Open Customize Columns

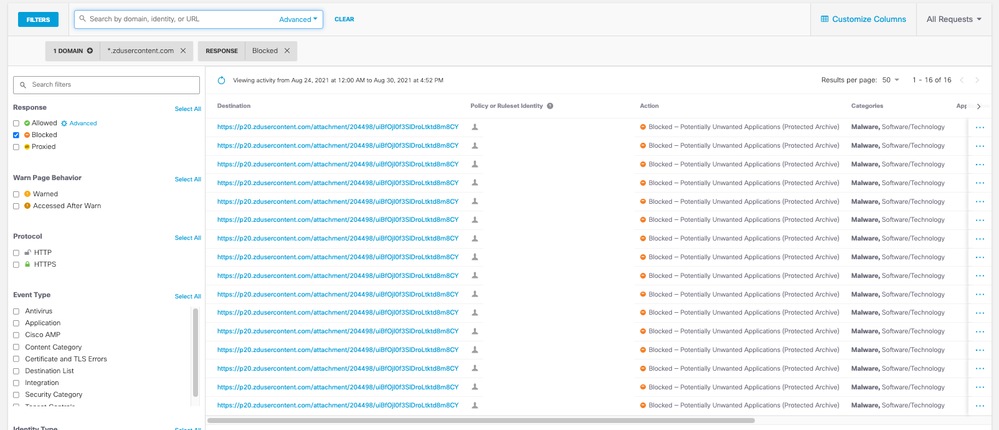[x=863, y=19]
